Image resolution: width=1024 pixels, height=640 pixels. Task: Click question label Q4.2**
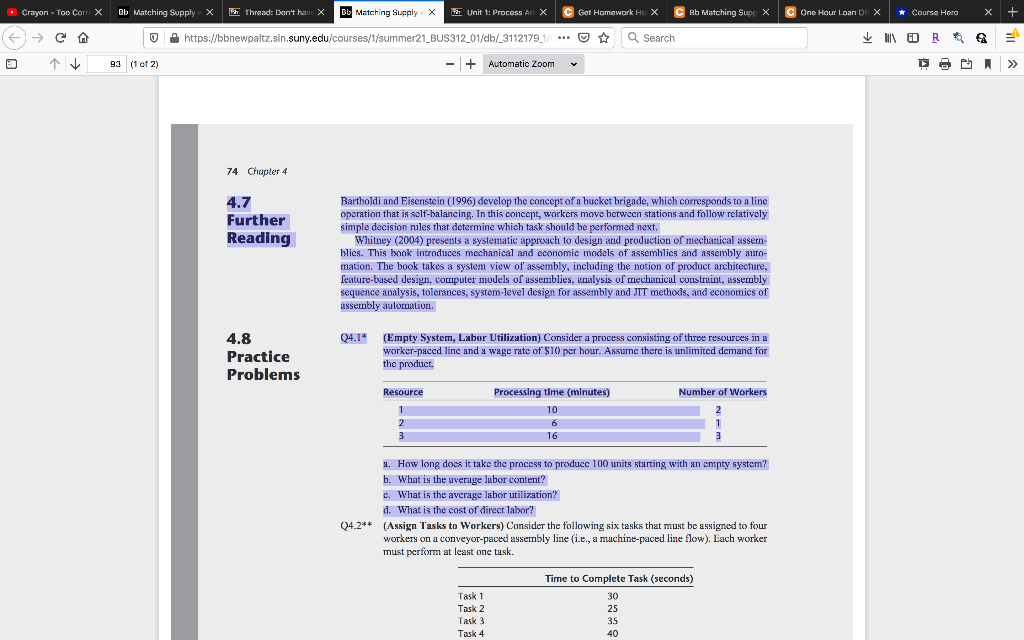(x=356, y=526)
